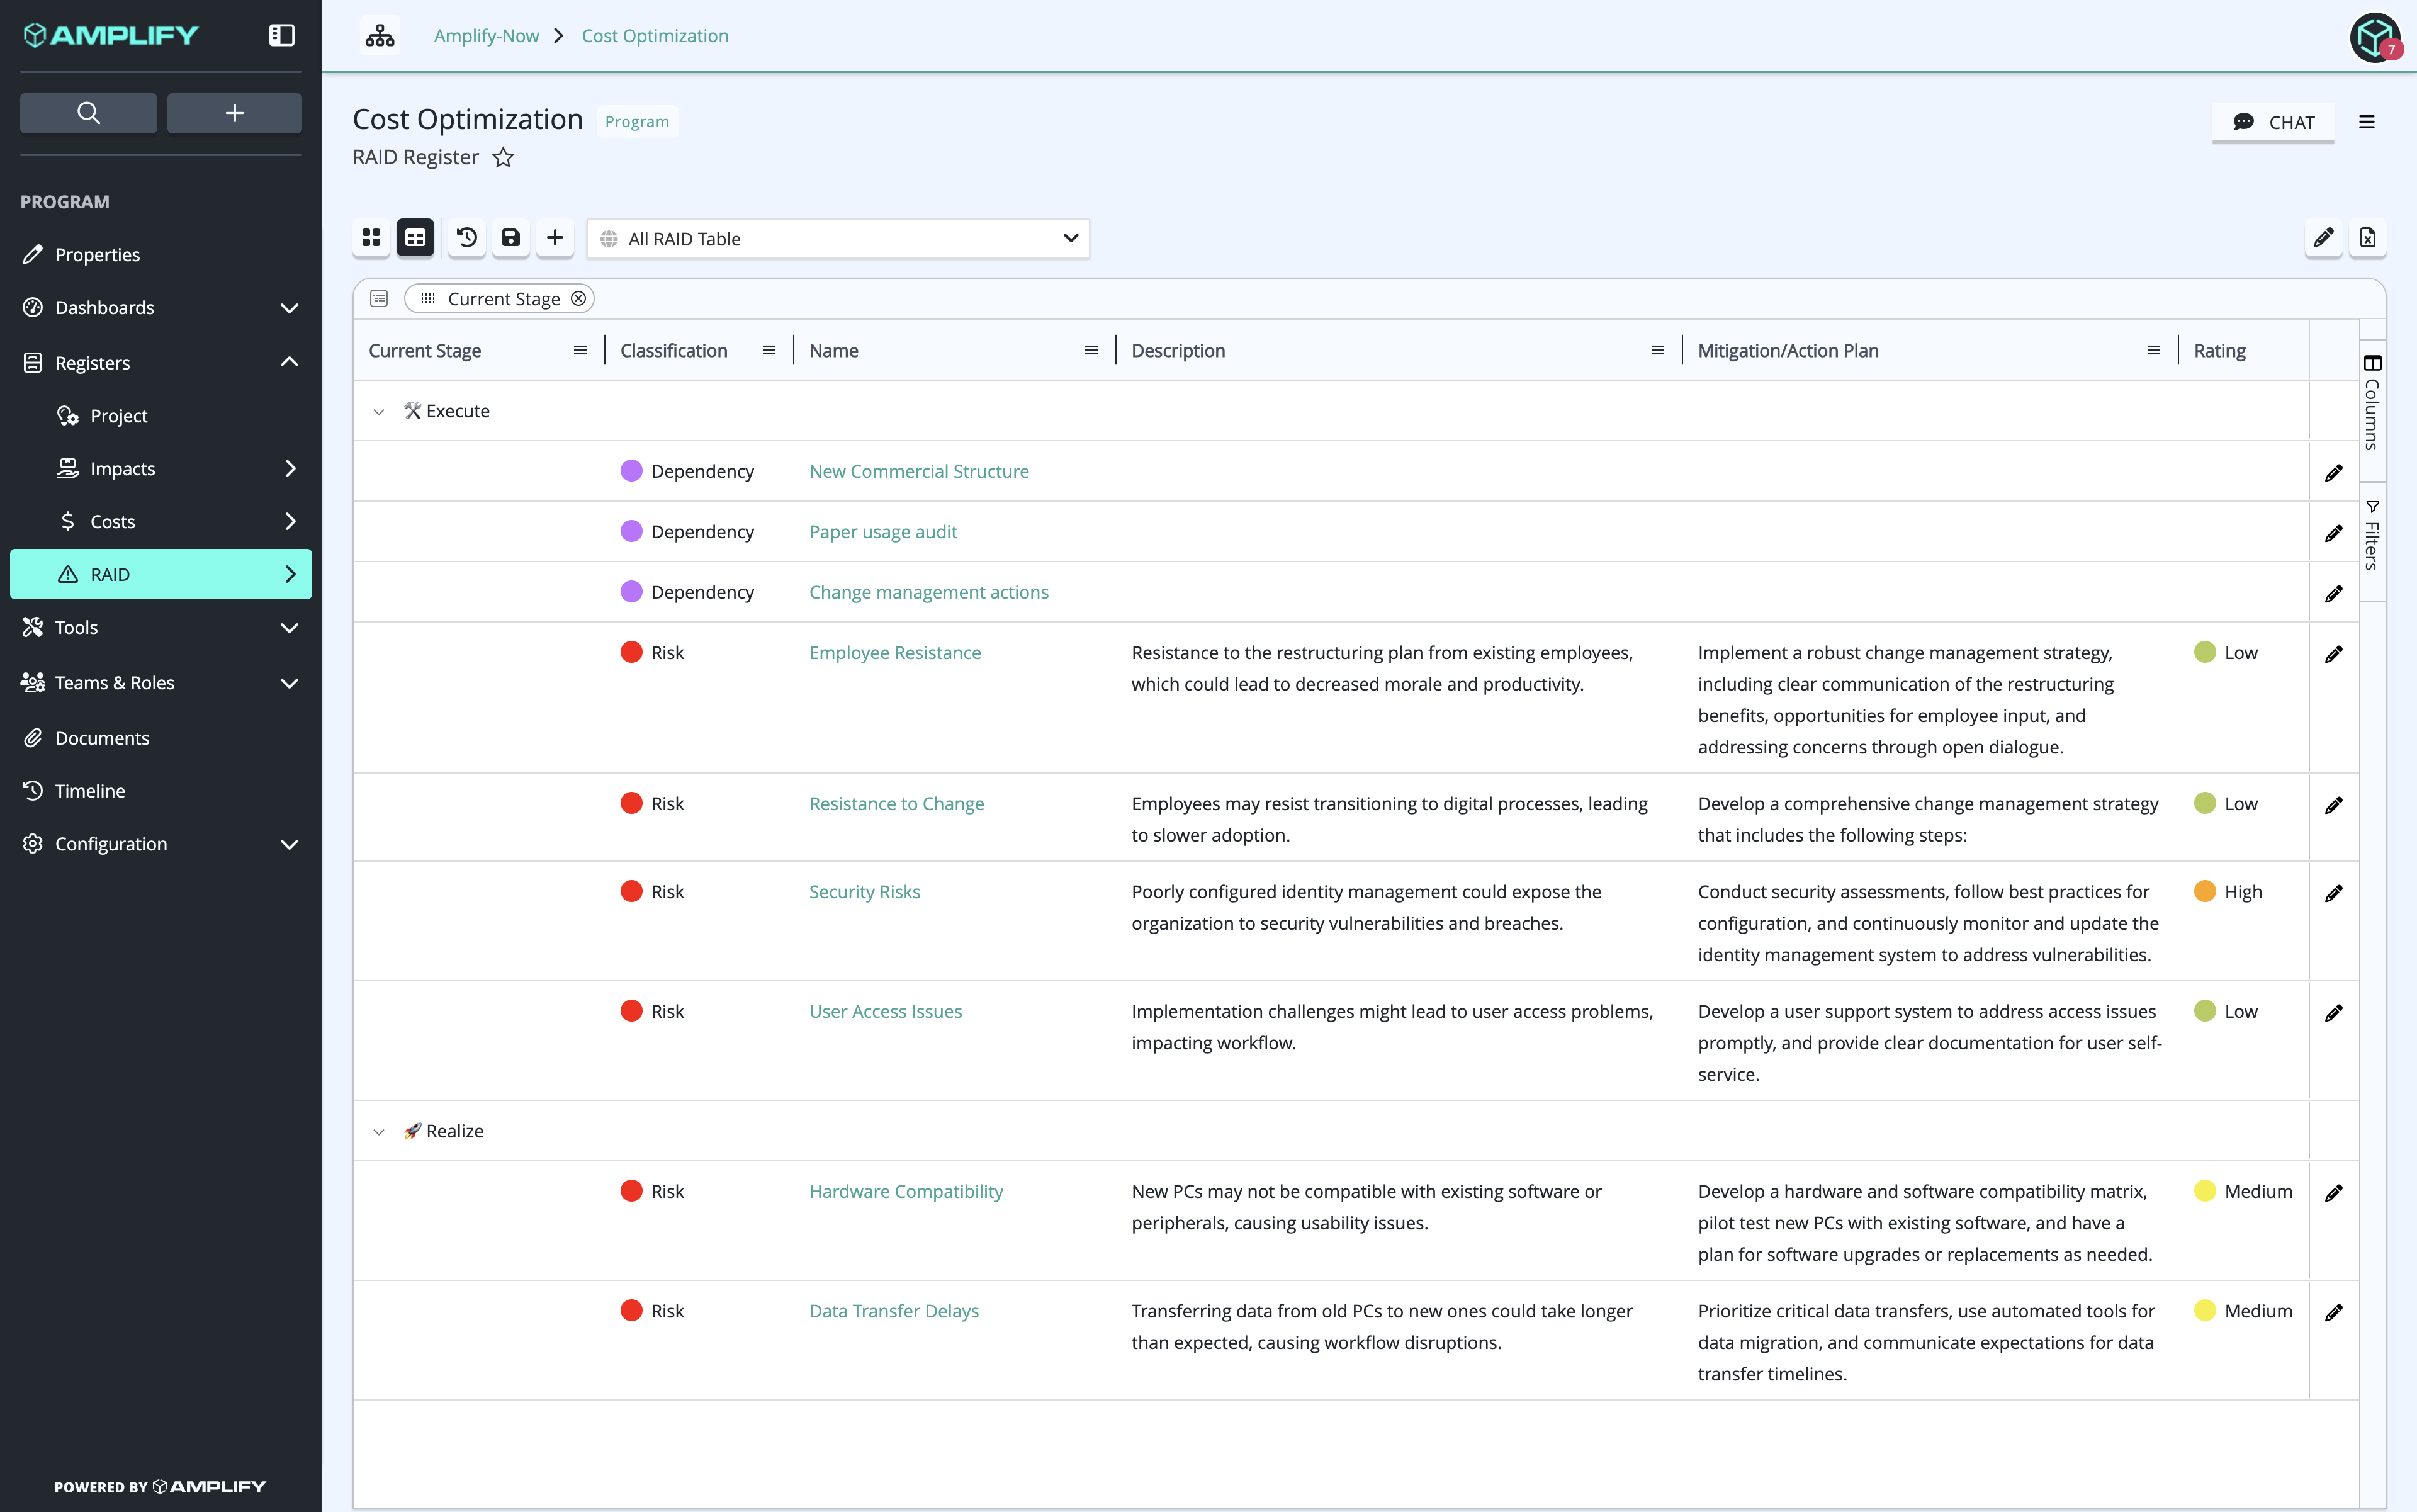
Task: Open the sidebar search button
Action: pos(88,113)
